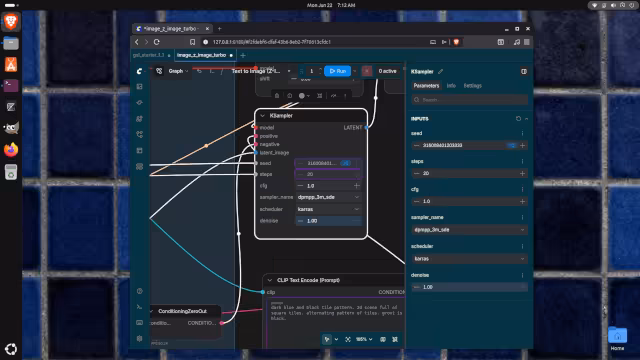Click the denoise slider in KSampler node
The height and width of the screenshot is (360, 640).
point(328,221)
